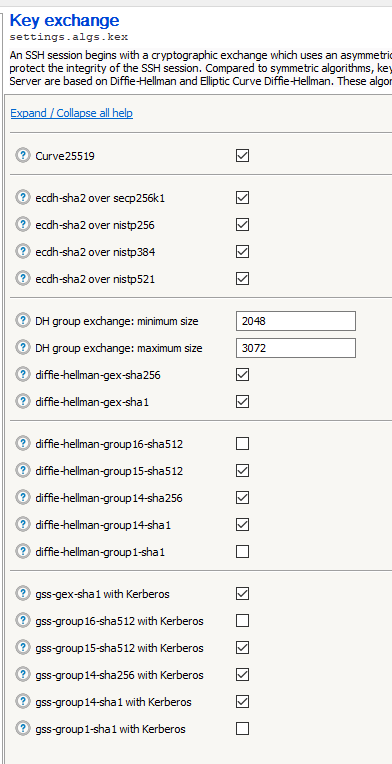The image size is (392, 764).
Task: View help for gss-group14-sha256 with Kerberos
Action: coord(22,674)
